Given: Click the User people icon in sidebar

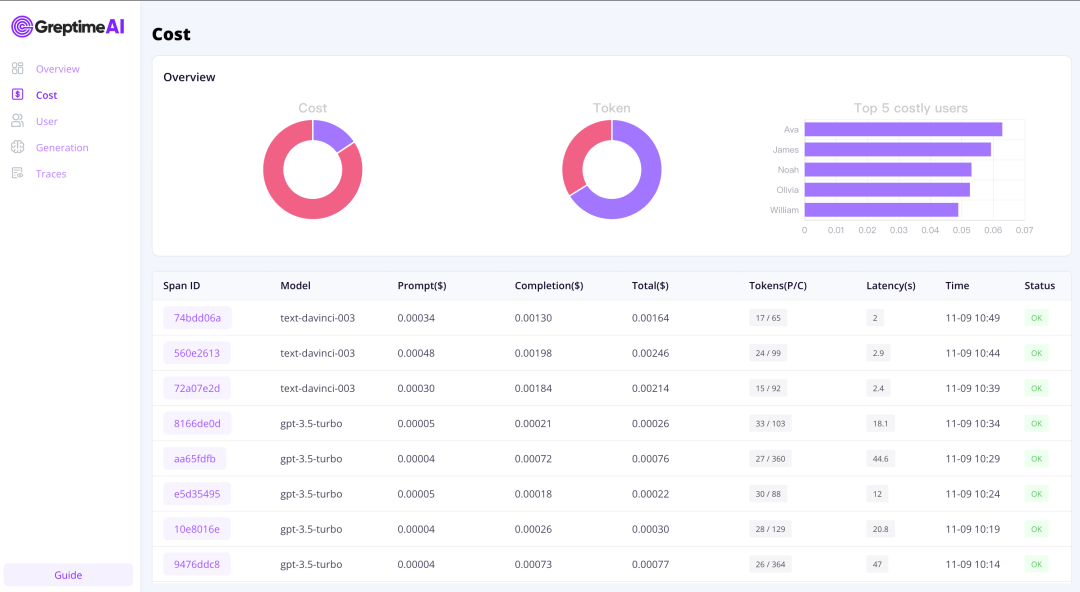Looking at the screenshot, I should [17, 121].
